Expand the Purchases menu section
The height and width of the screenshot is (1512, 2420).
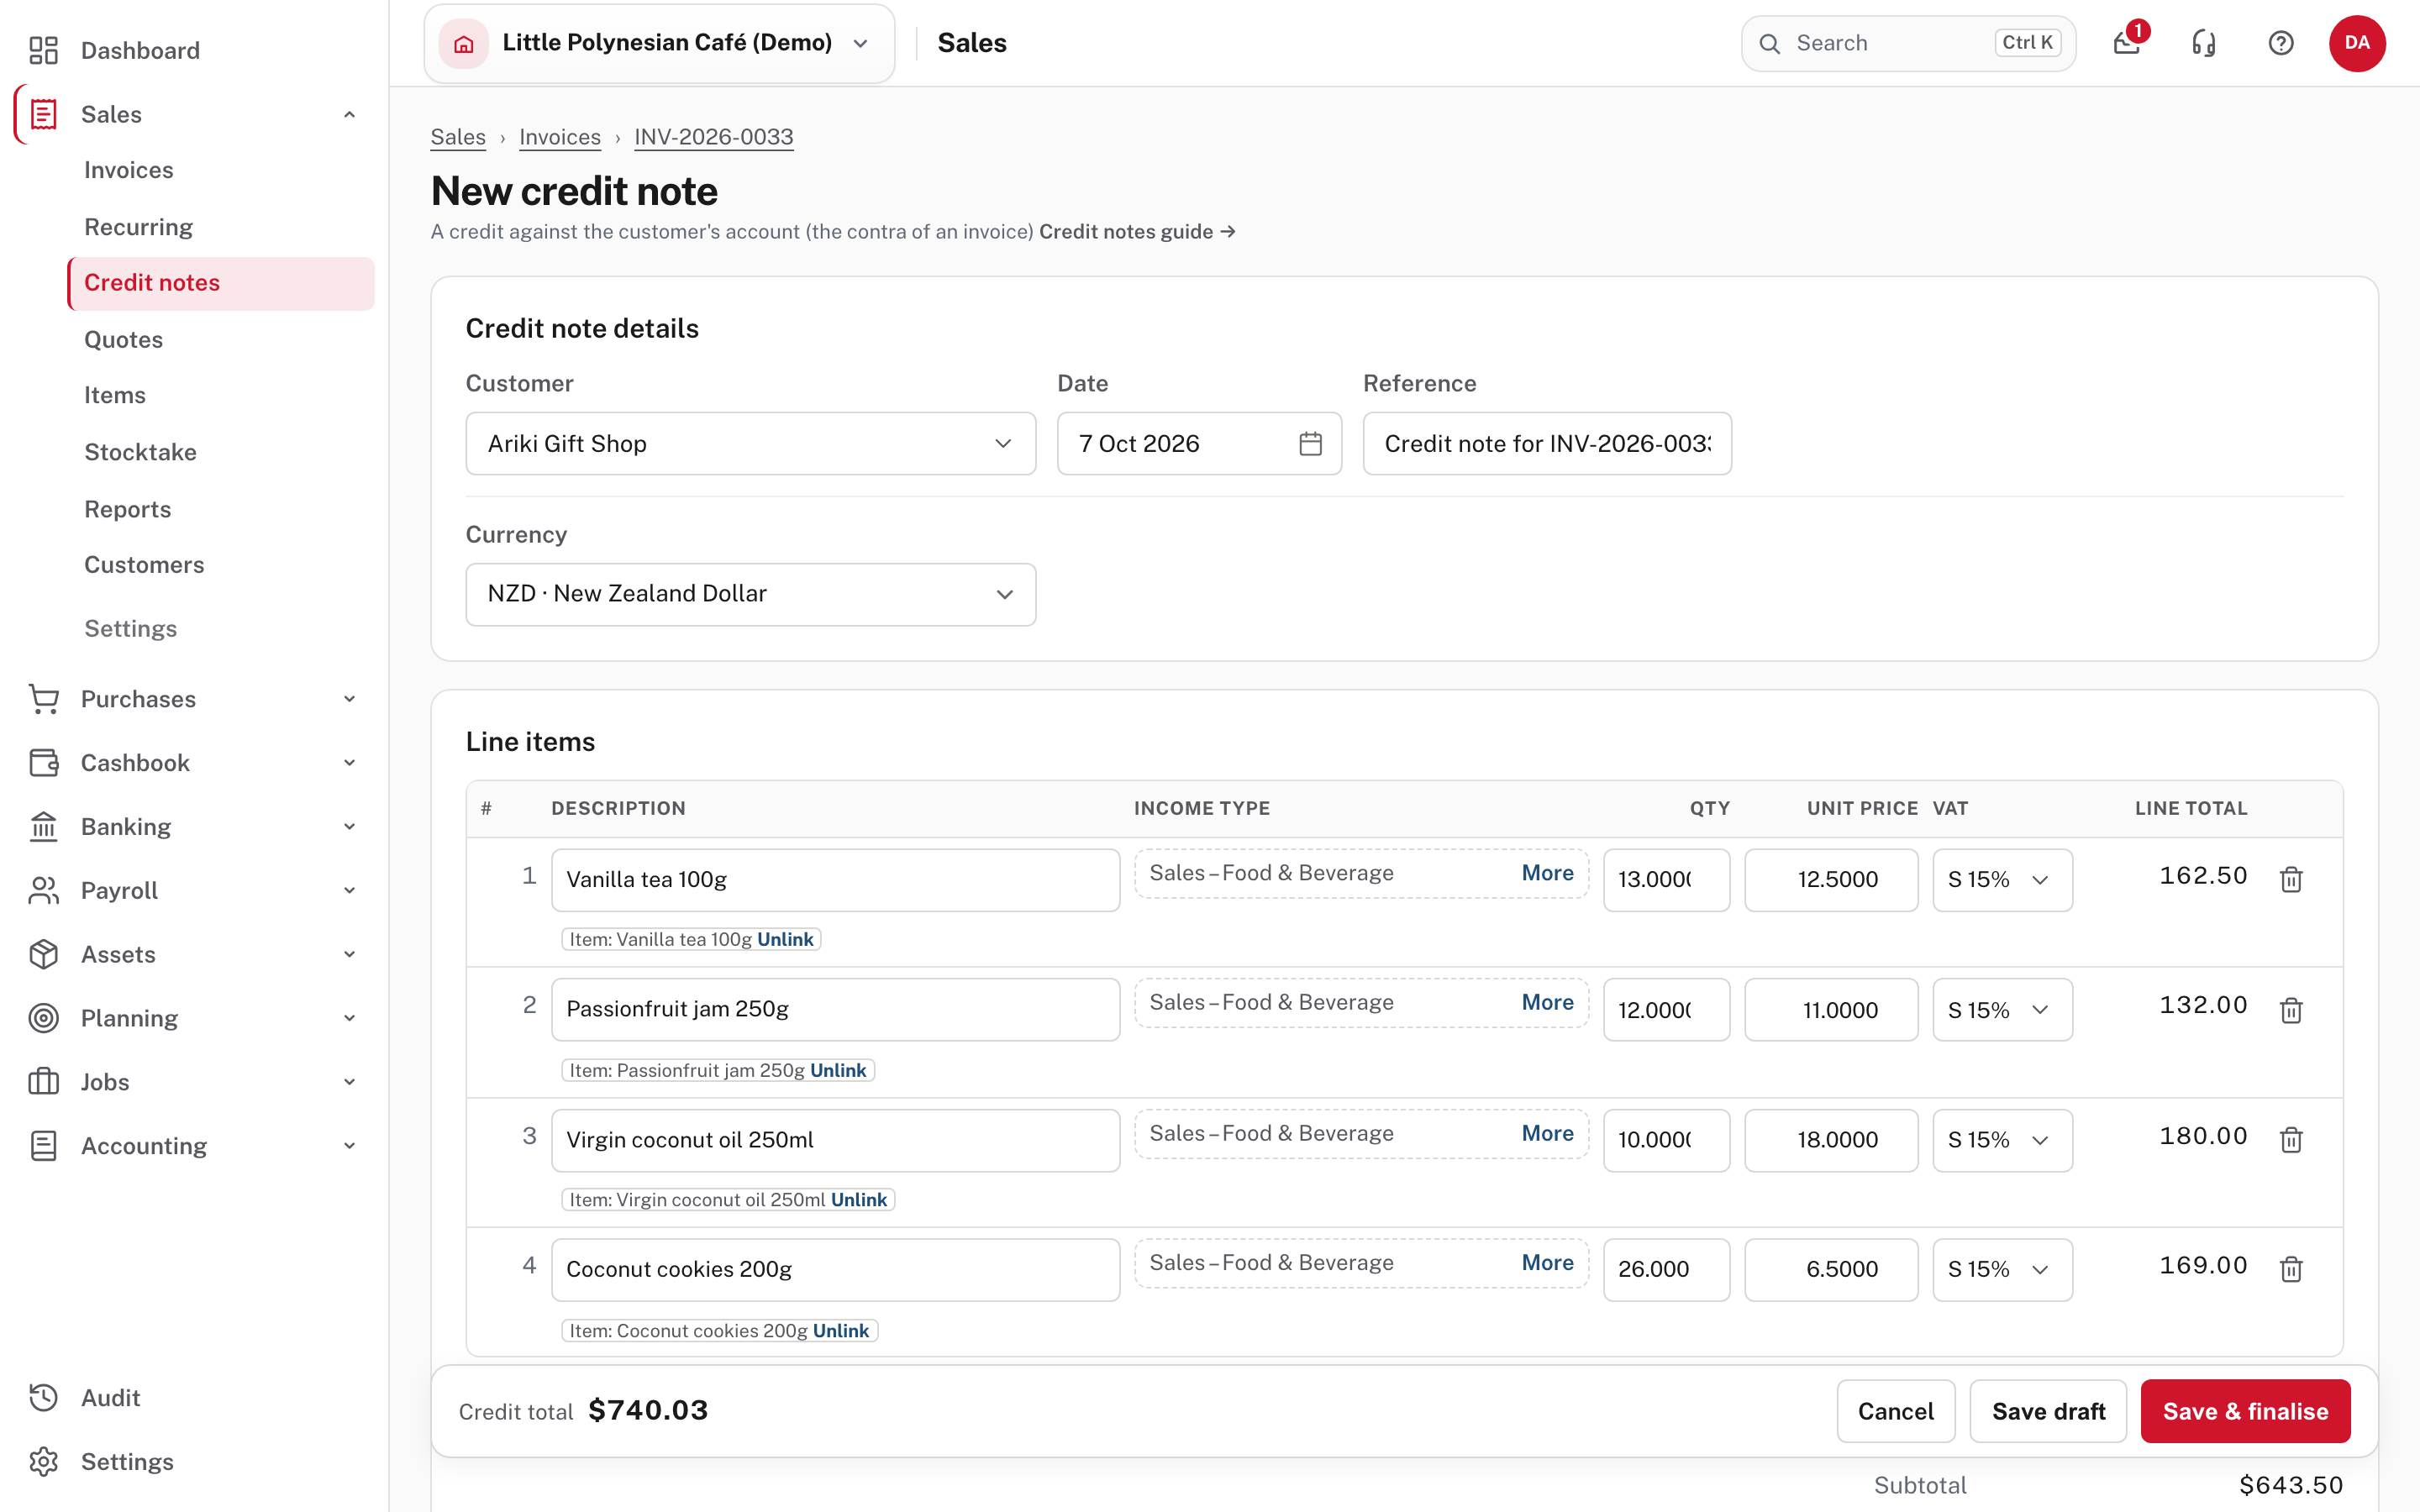[x=194, y=699]
